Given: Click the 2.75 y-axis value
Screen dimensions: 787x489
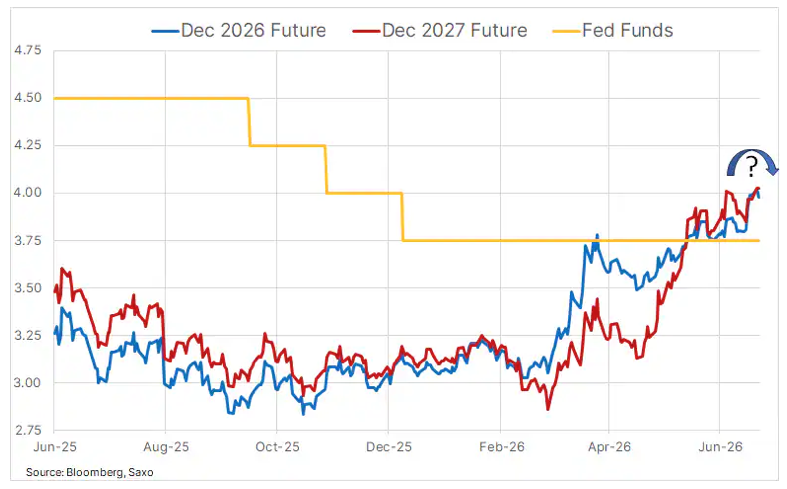Looking at the screenshot, I should click(28, 431).
